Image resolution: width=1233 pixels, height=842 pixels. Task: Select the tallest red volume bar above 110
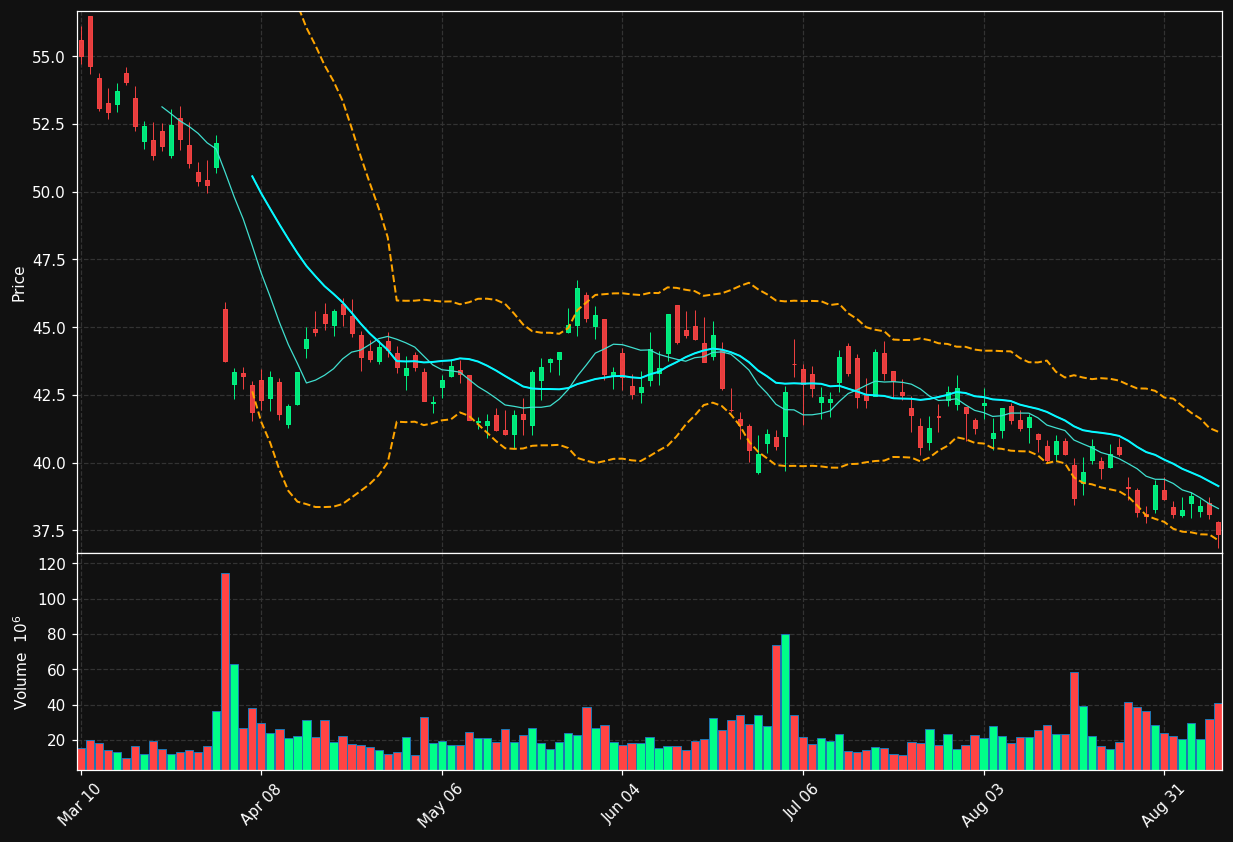click(225, 671)
